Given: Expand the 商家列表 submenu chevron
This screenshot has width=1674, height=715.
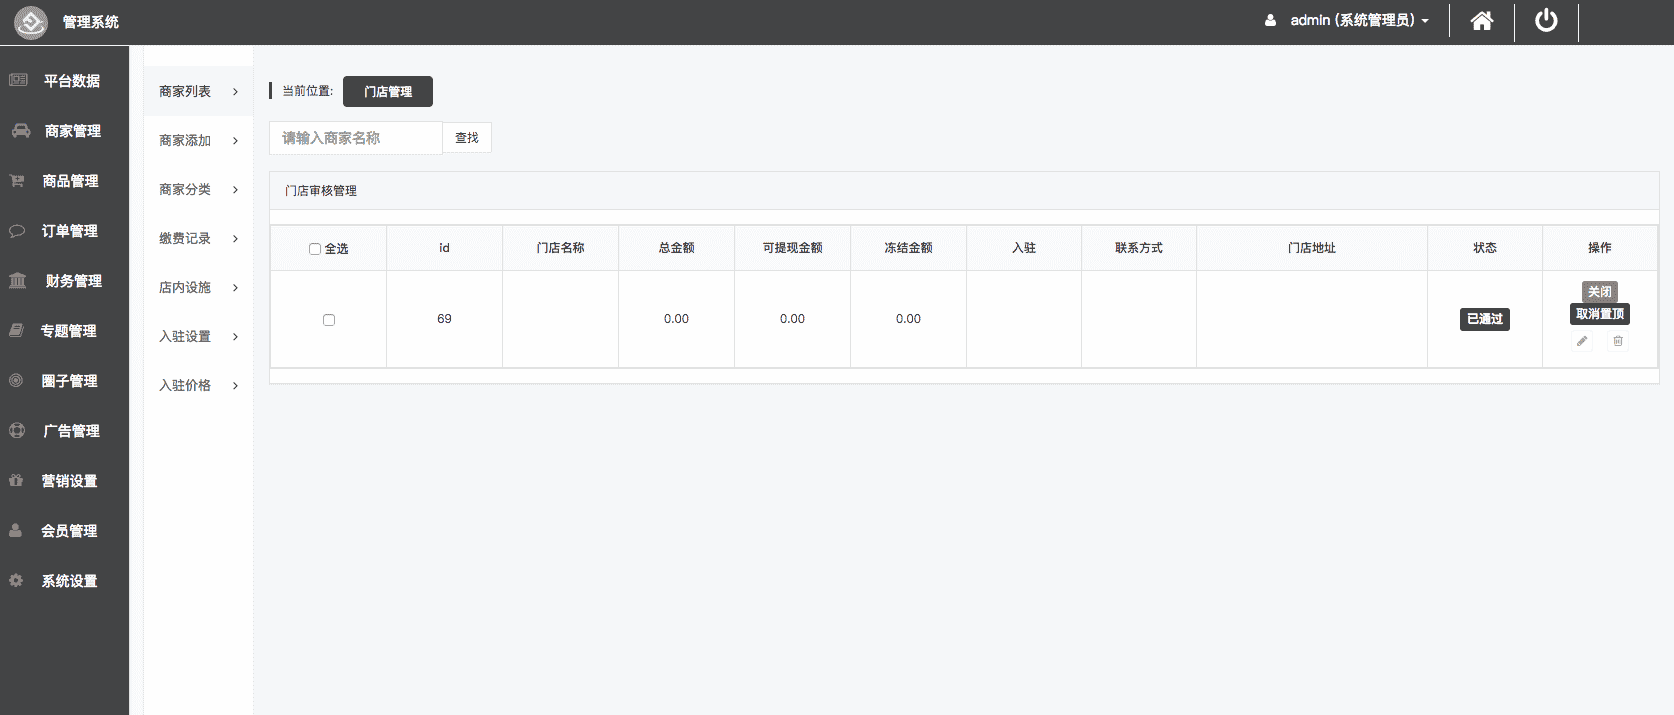Looking at the screenshot, I should click(235, 92).
